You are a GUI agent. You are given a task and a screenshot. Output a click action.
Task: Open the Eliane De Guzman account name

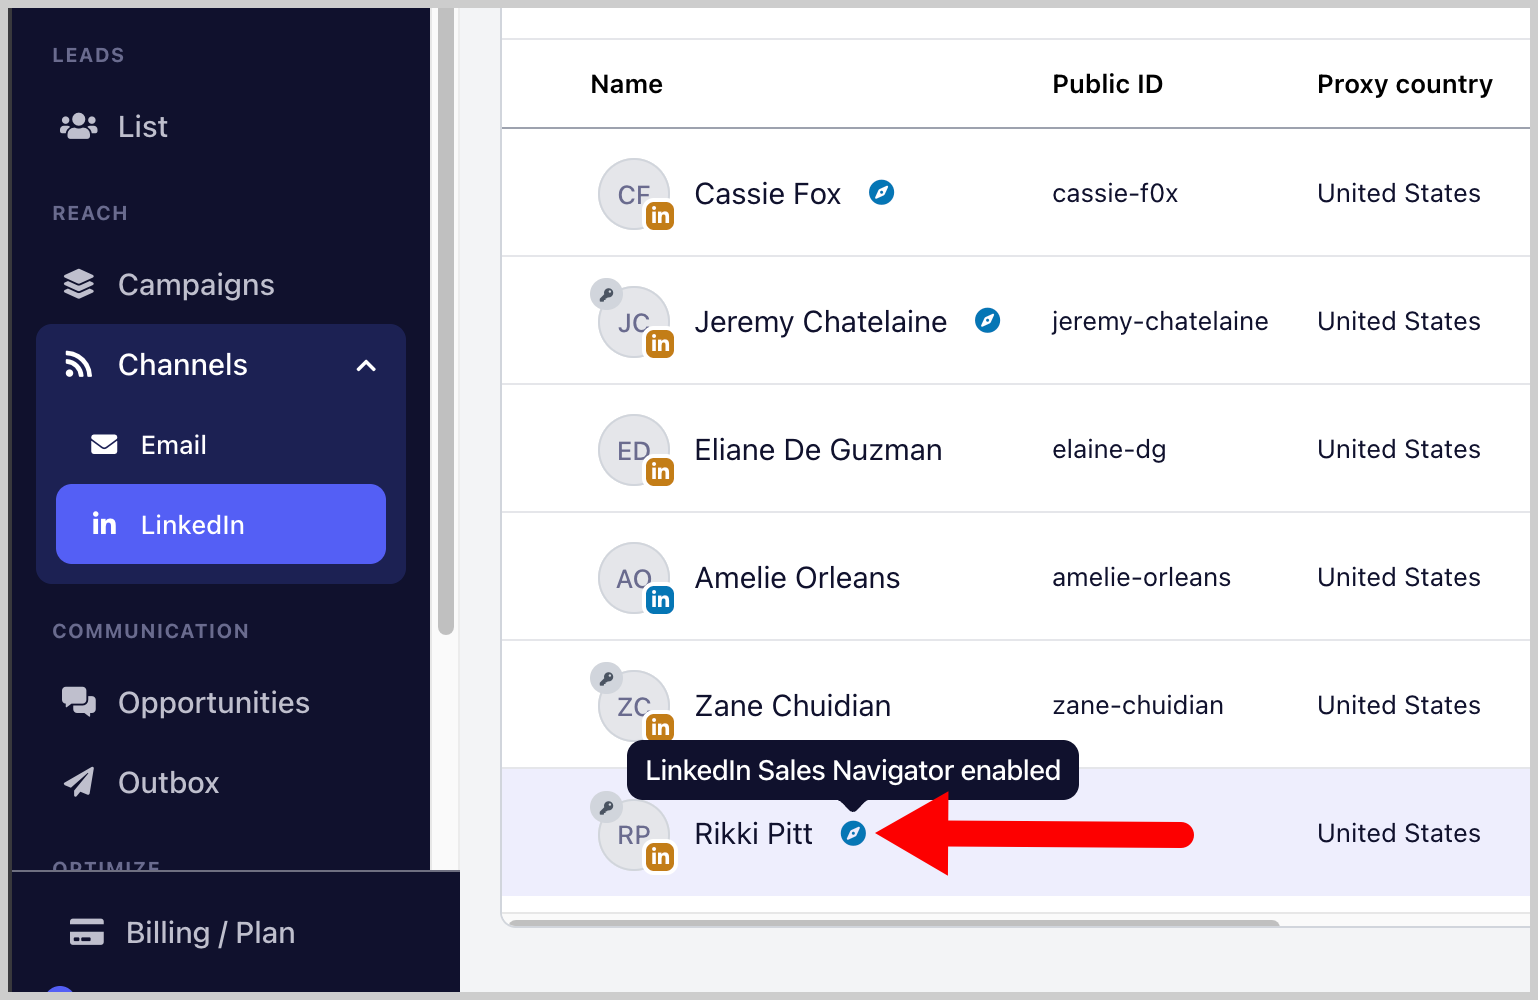point(818,450)
